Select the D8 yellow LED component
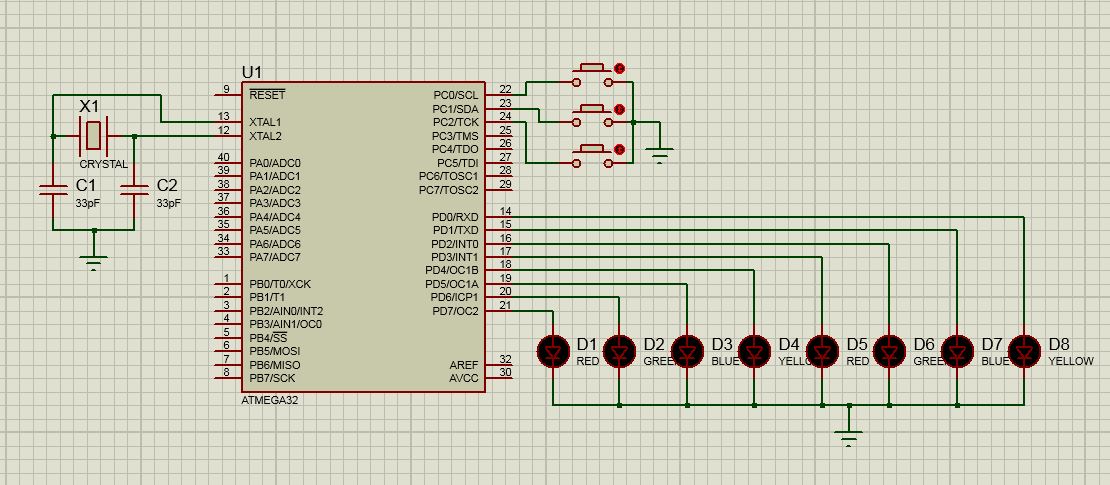 (1024, 350)
